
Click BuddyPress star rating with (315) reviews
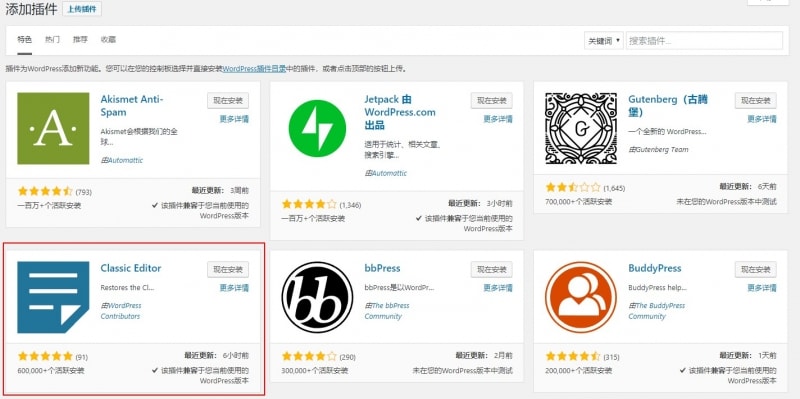(x=582, y=357)
